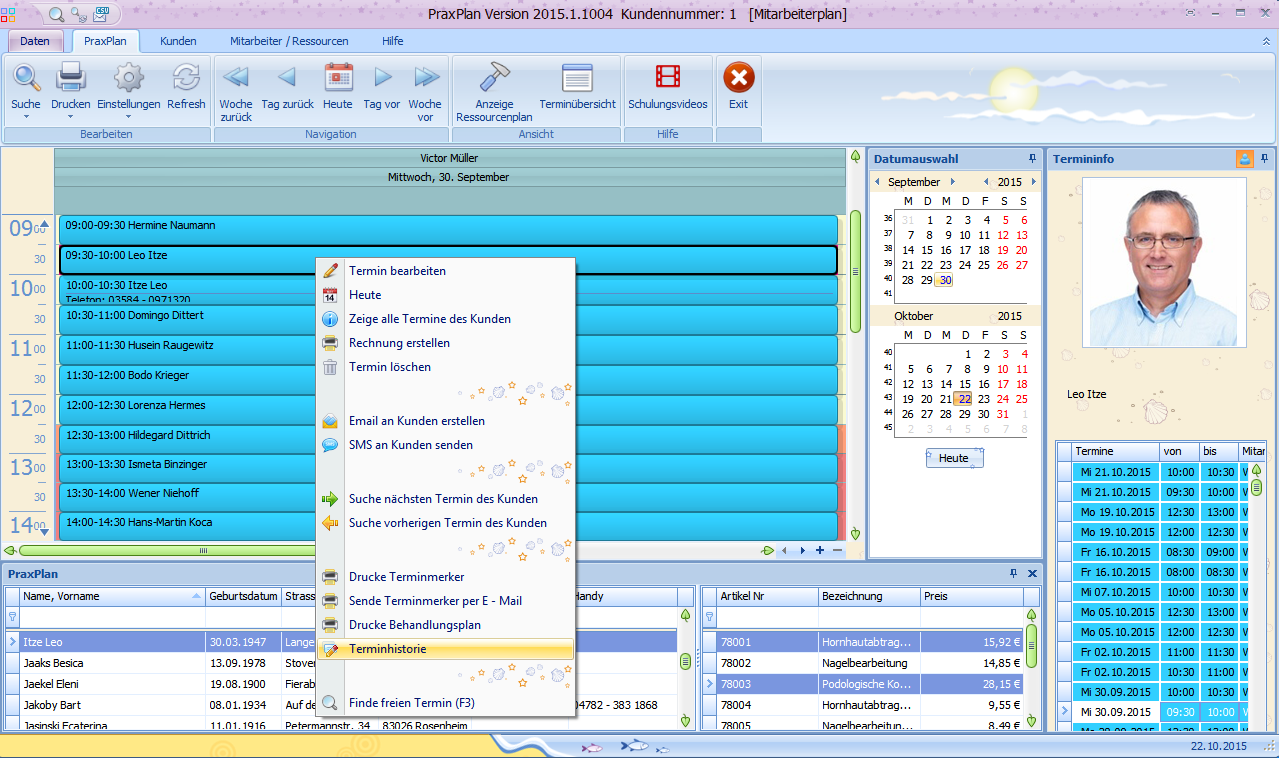Click the Heute button below the calendar
The image size is (1279, 758).
(x=953, y=458)
